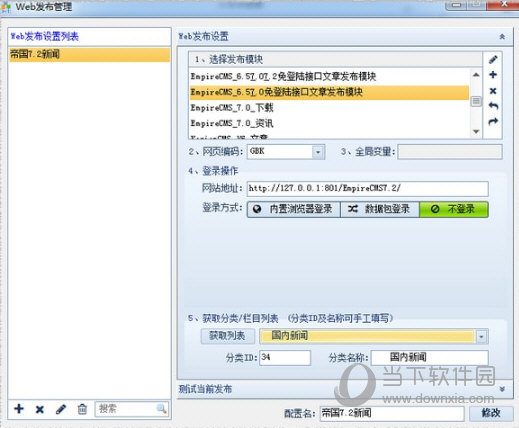Focus the 分类名称 input field
This screenshot has height=428, width=519.
point(430,358)
